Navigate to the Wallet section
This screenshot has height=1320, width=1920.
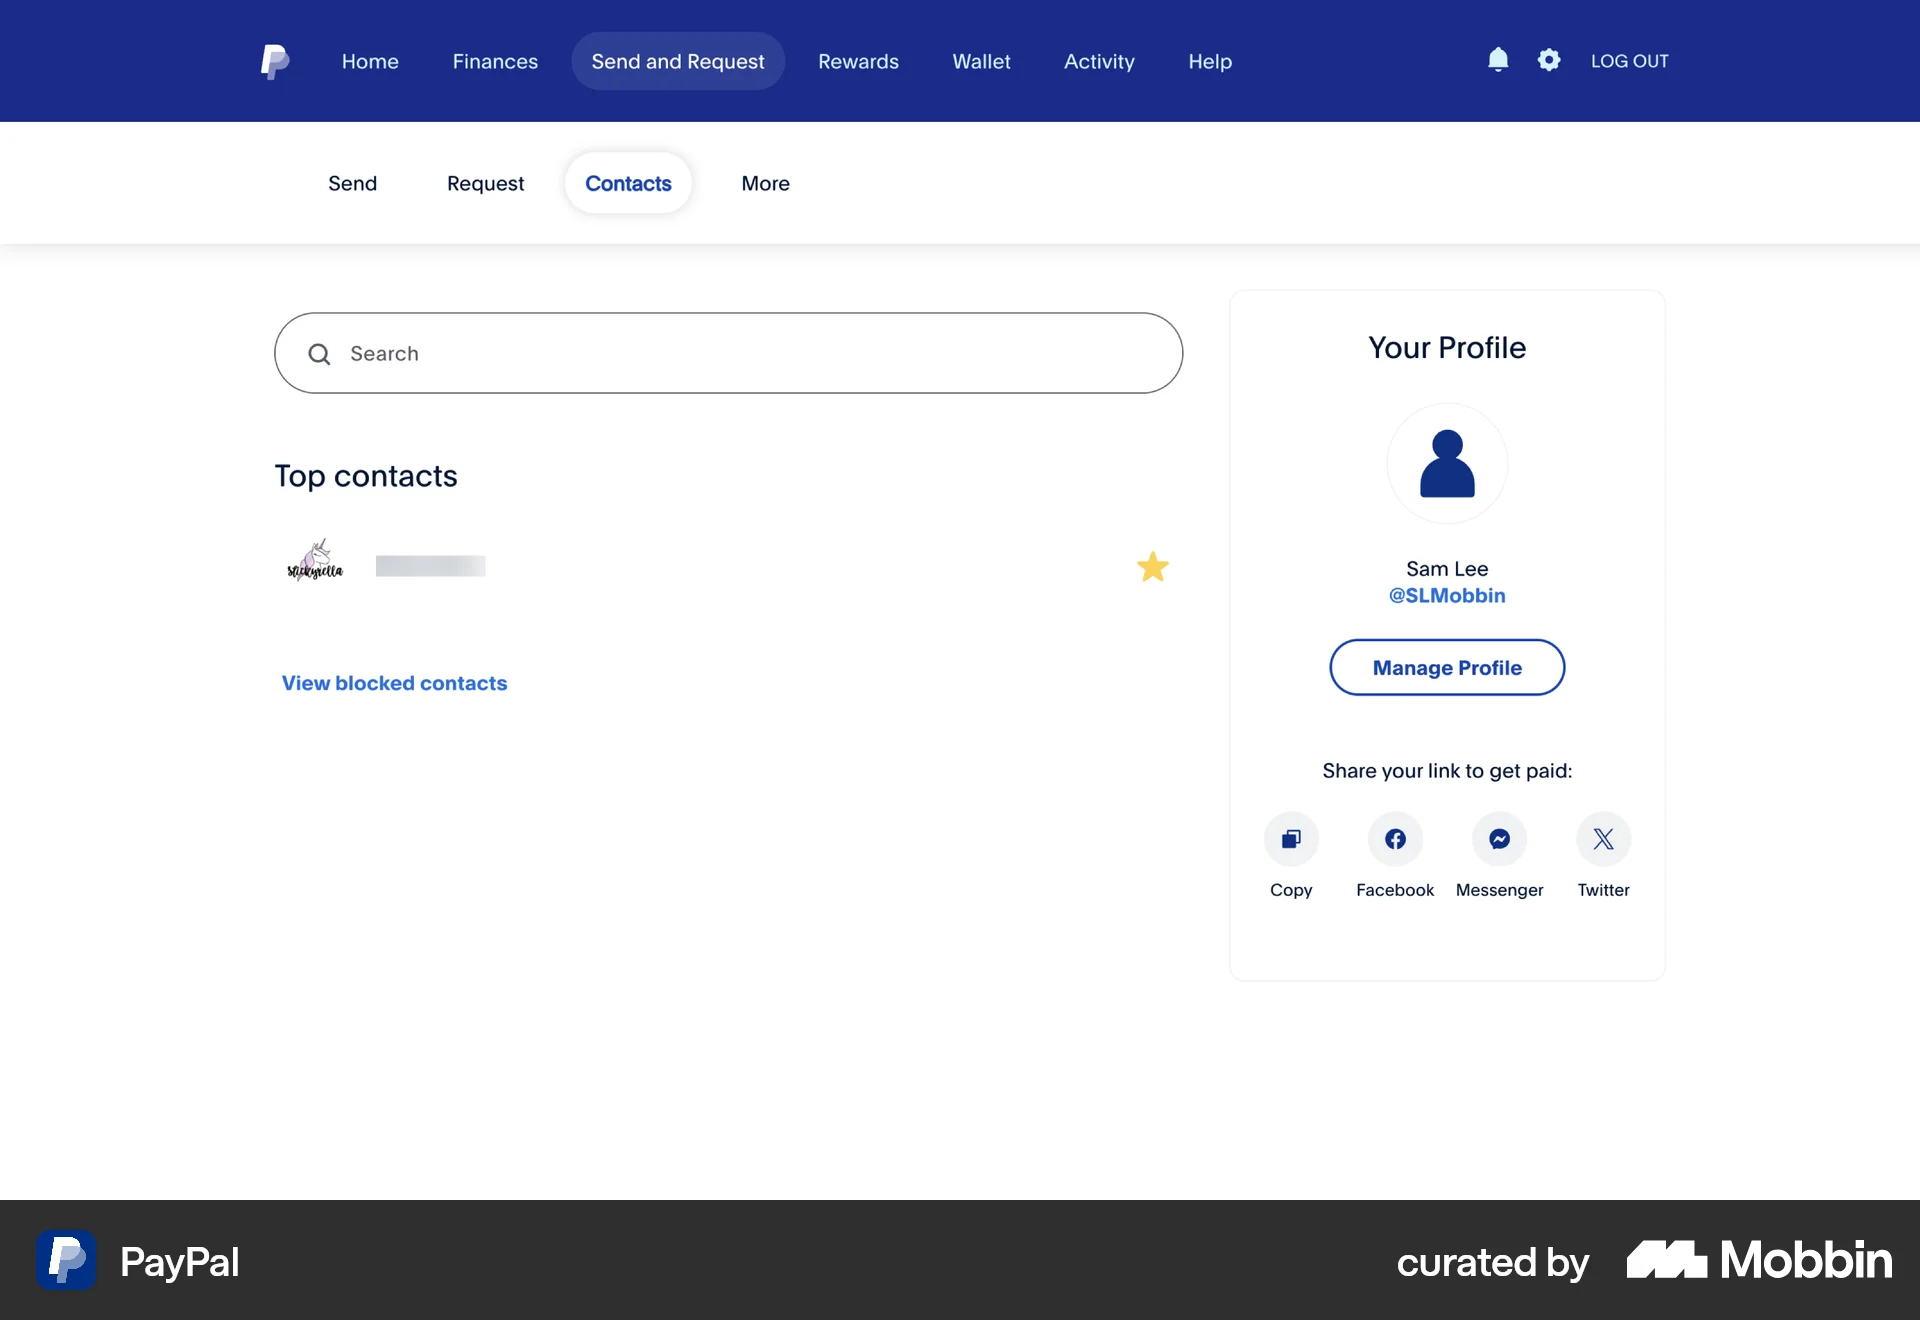click(981, 61)
